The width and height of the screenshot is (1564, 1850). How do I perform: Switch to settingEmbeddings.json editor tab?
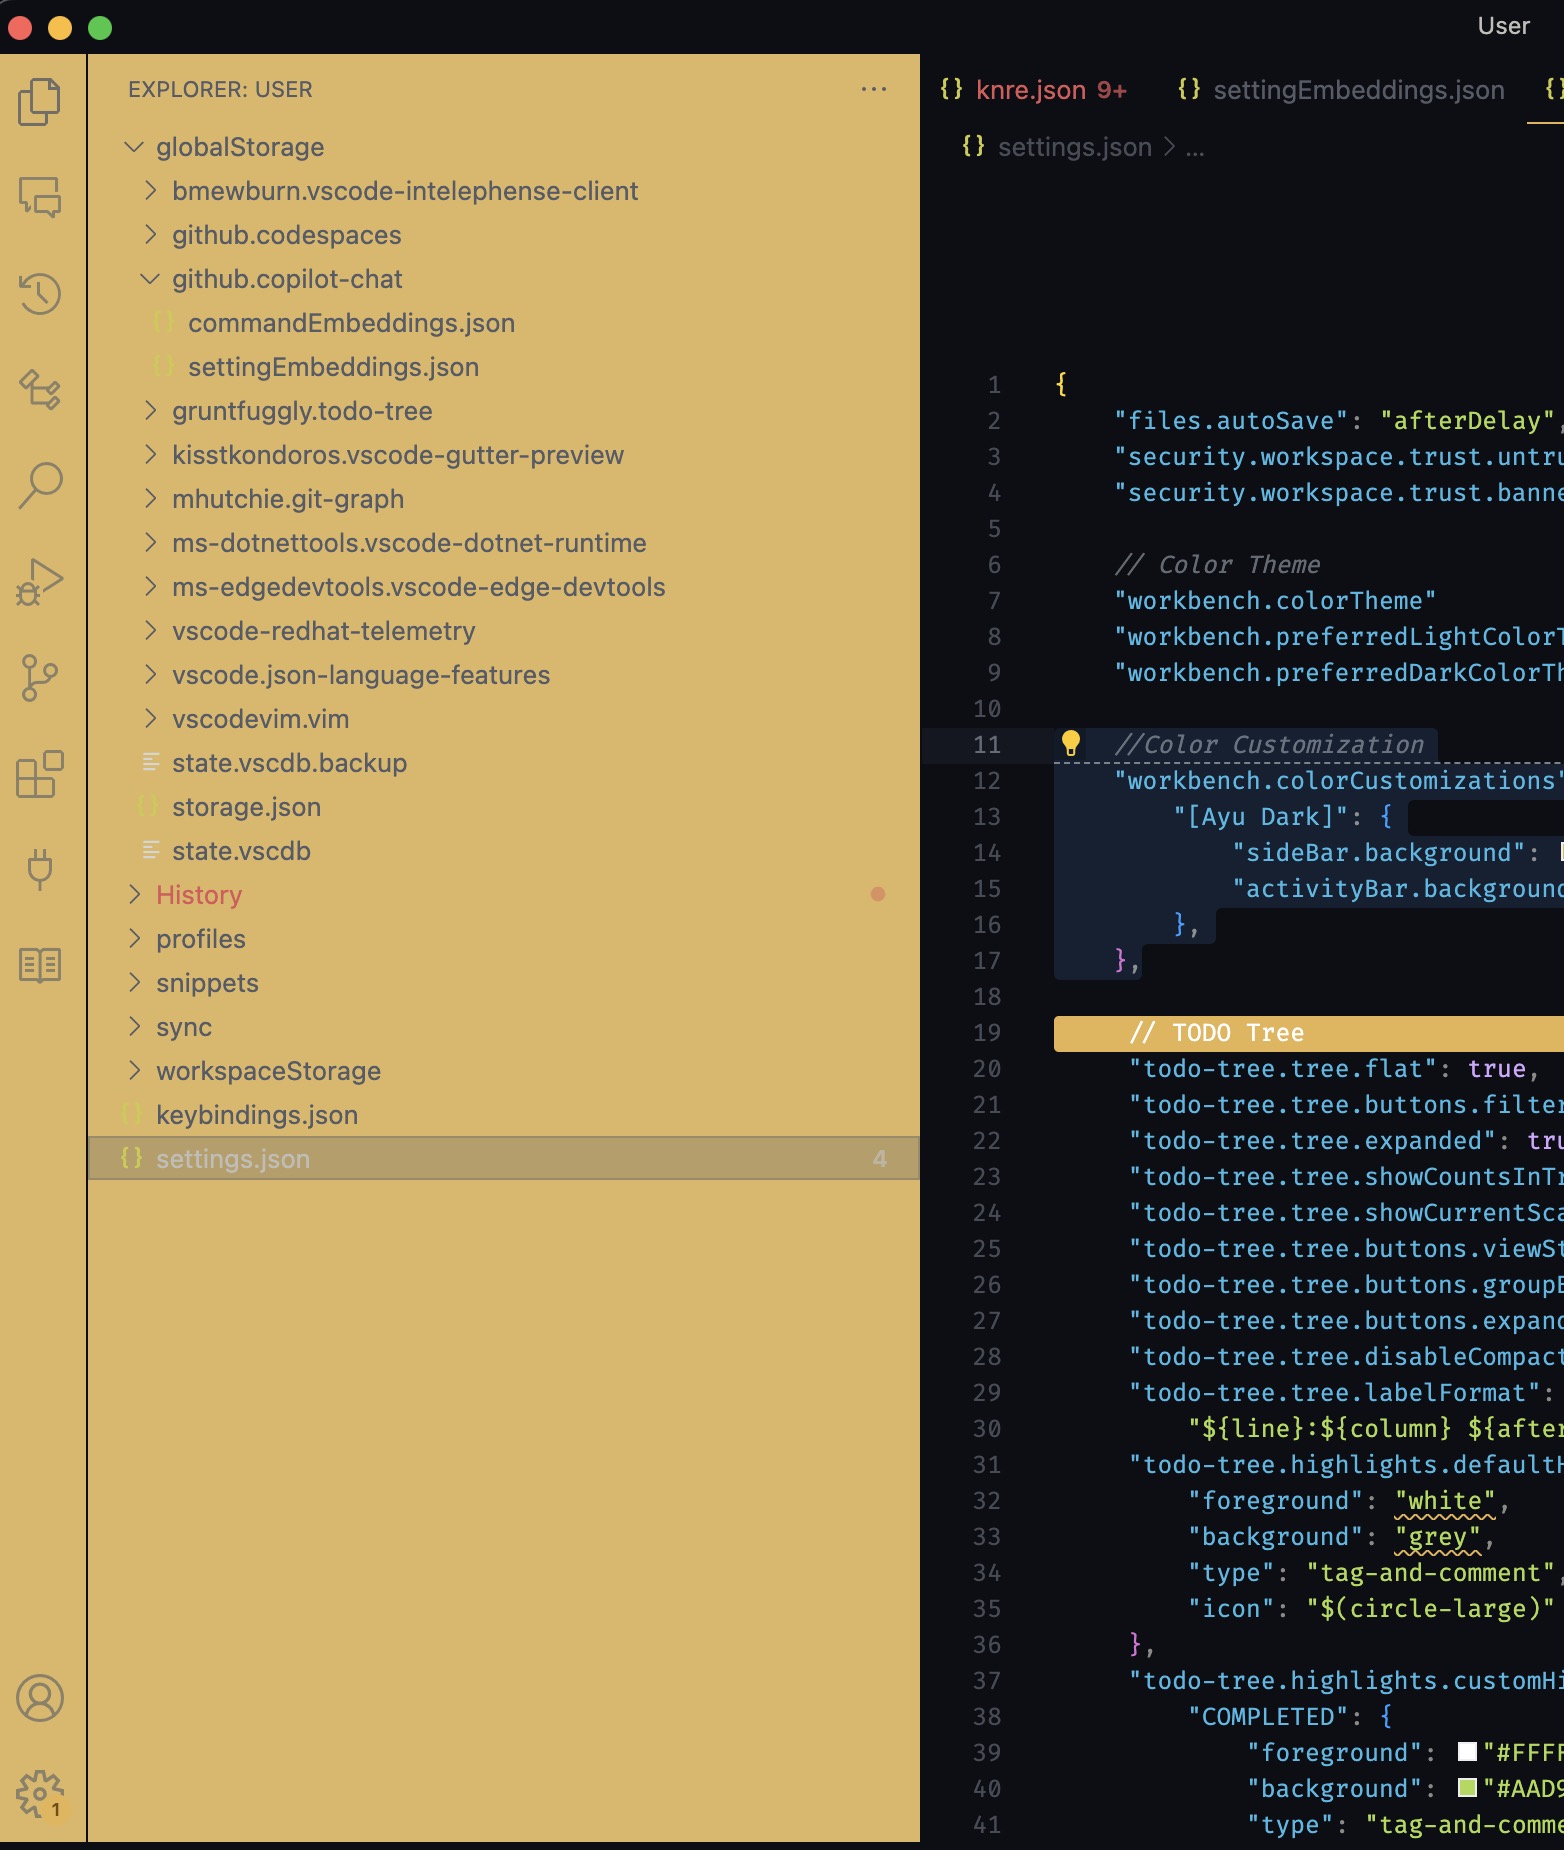(x=1341, y=90)
